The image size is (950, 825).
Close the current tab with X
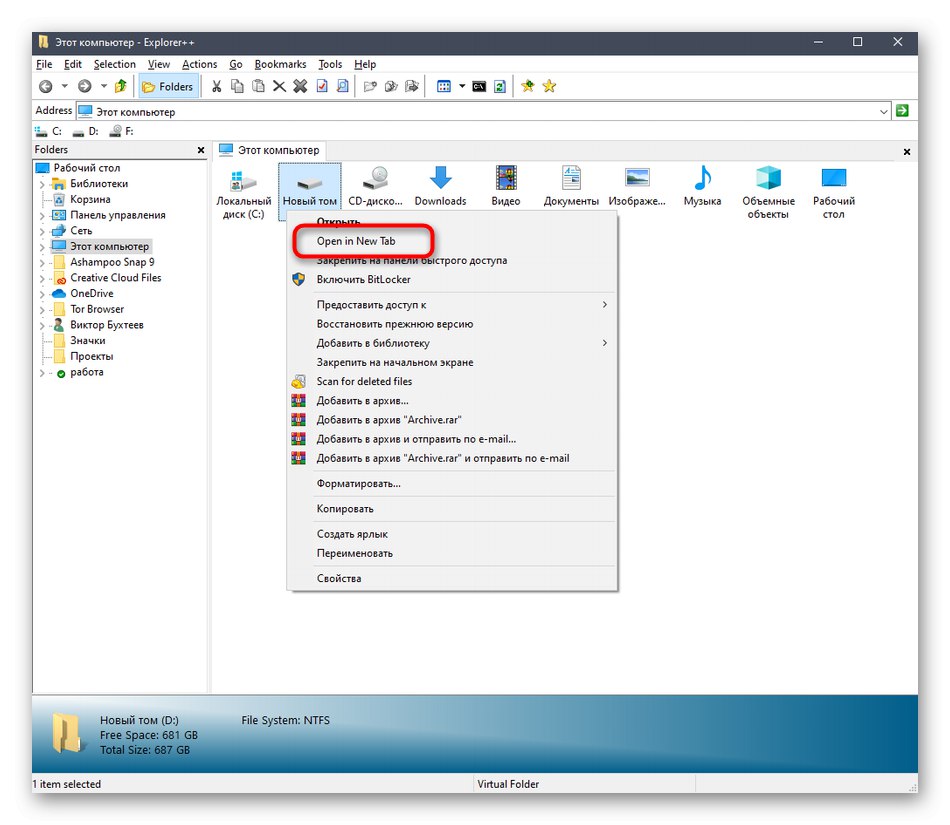(x=906, y=151)
